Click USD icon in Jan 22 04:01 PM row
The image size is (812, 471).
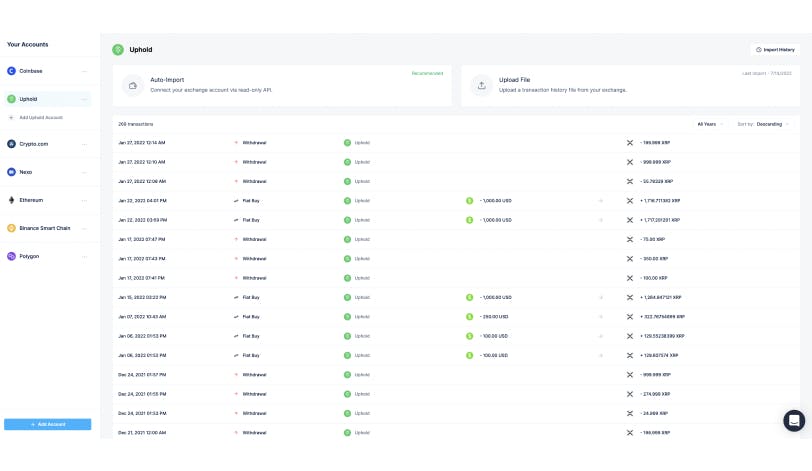[x=470, y=201]
